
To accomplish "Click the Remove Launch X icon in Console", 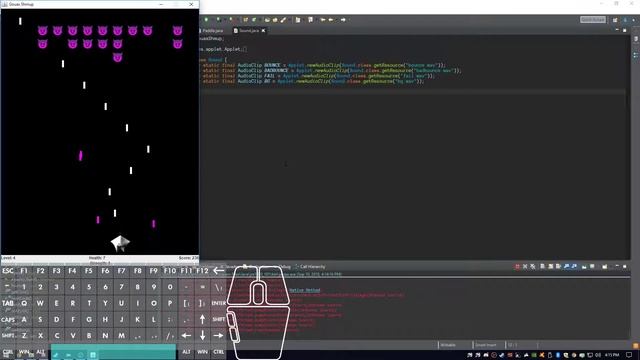I will [x=525, y=267].
